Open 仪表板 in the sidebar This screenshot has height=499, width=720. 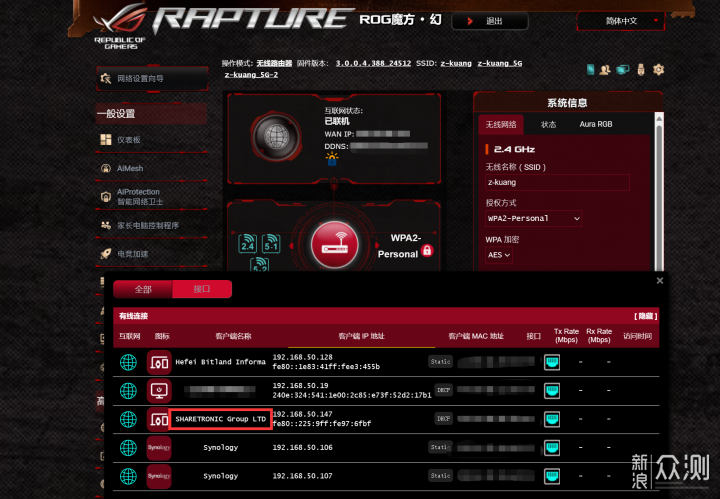click(x=152, y=140)
